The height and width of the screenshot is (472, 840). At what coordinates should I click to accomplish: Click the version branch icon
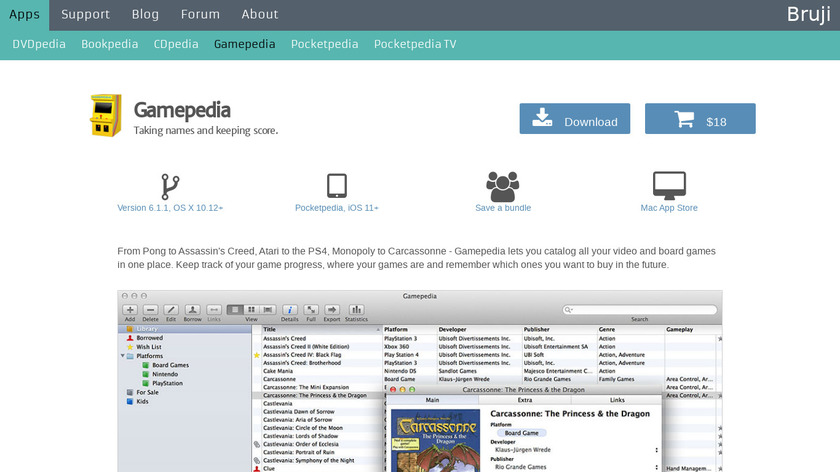pyautogui.click(x=170, y=186)
